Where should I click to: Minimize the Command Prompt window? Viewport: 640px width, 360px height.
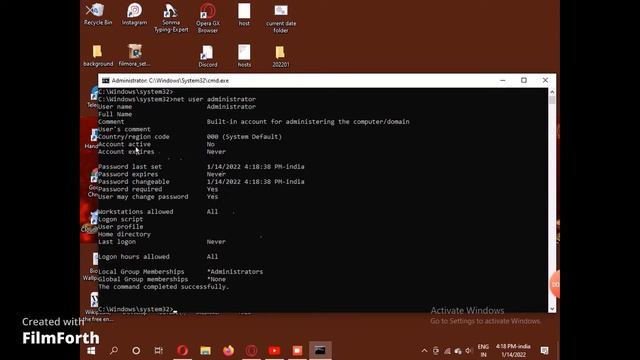coord(503,80)
